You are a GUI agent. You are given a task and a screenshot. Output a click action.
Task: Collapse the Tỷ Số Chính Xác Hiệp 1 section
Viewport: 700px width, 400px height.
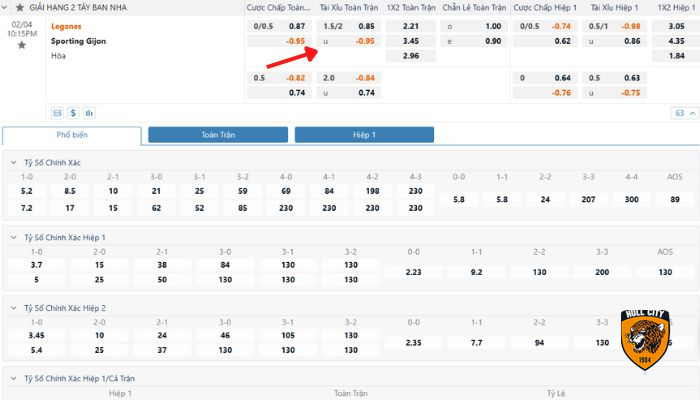[14, 237]
